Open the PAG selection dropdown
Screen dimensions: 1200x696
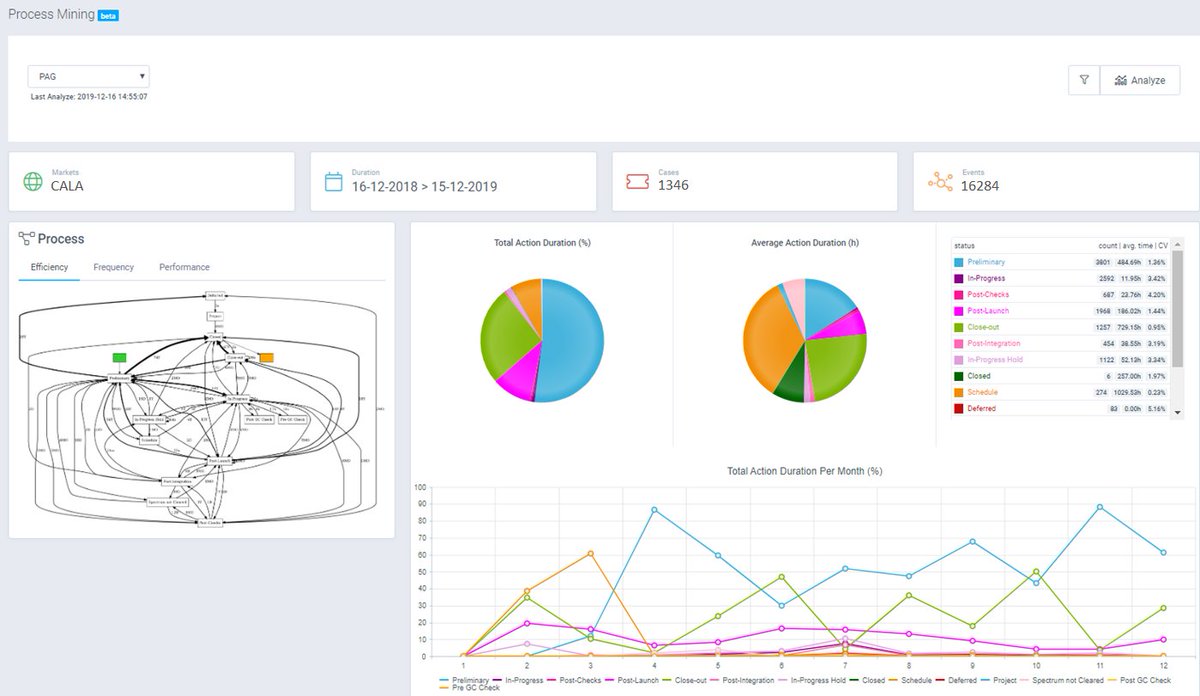[x=89, y=77]
